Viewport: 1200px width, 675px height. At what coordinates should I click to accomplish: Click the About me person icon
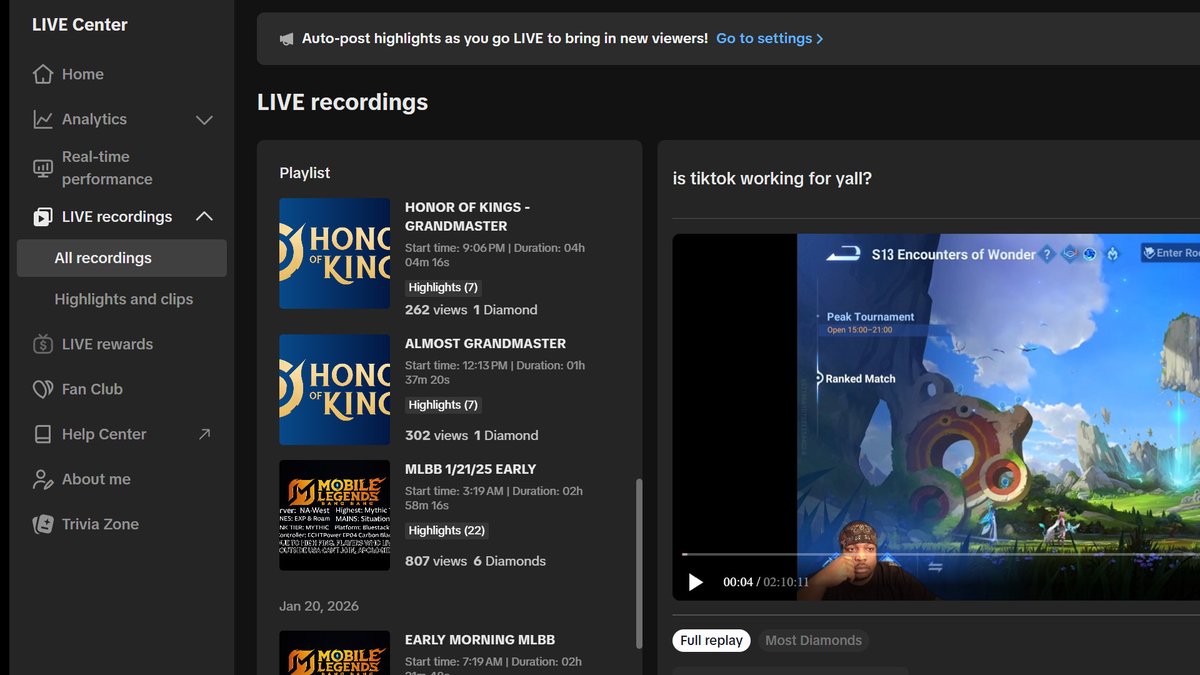coord(42,479)
